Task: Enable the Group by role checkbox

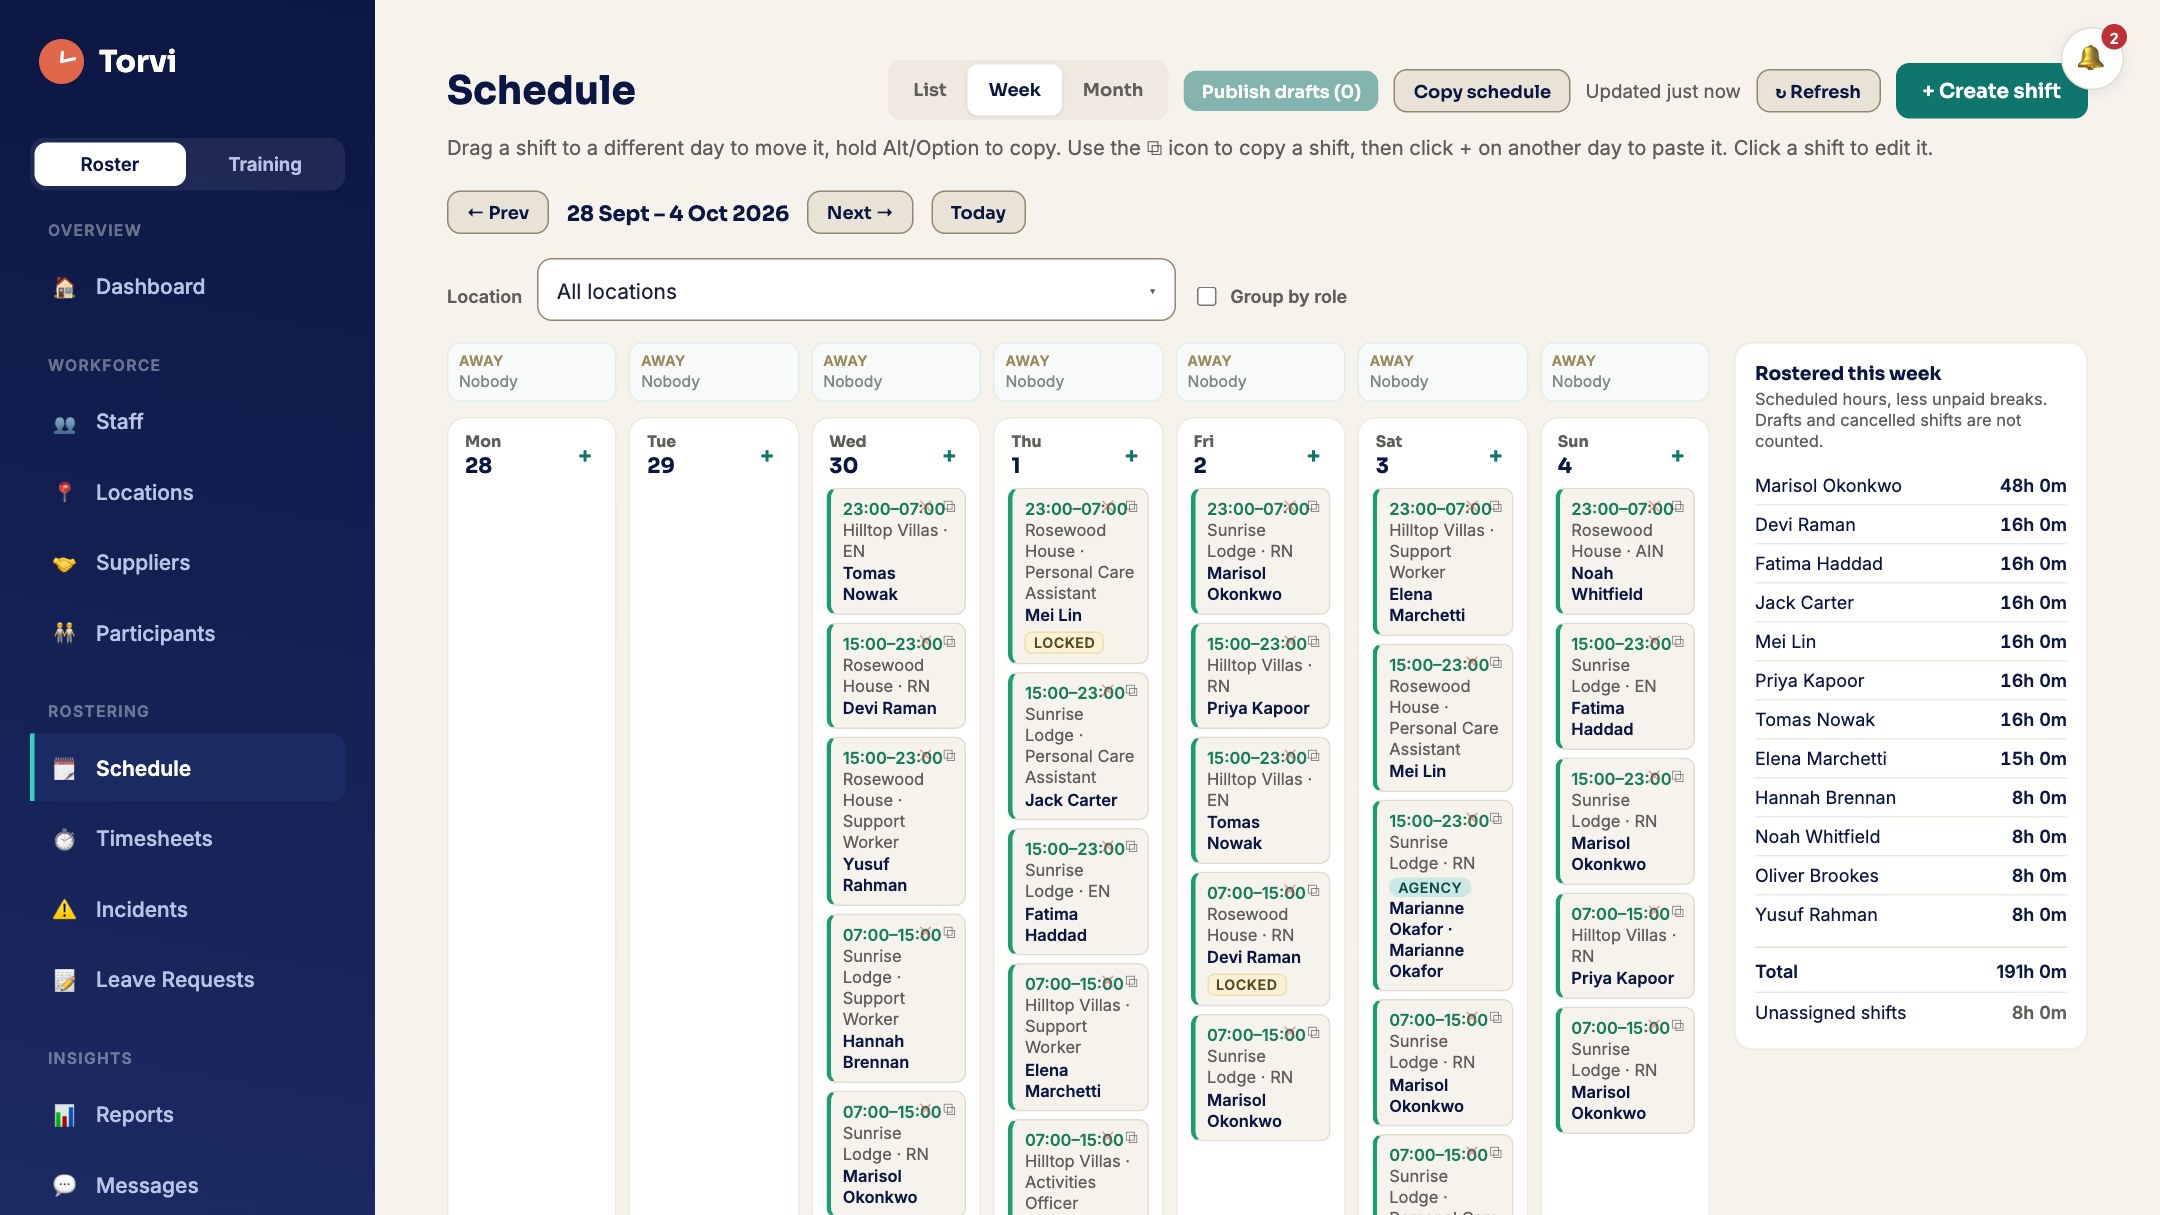Action: point(1207,296)
